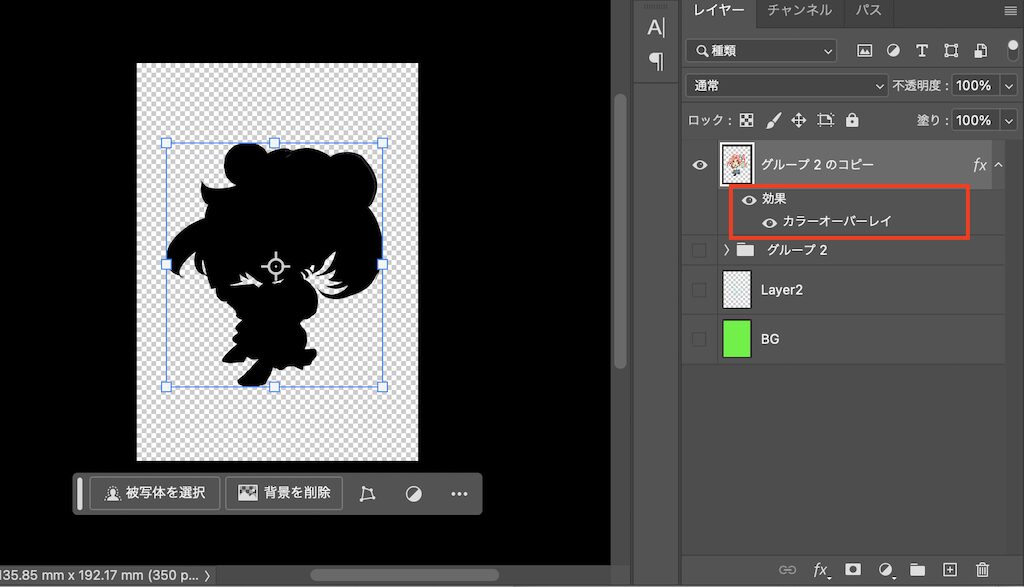Create new fill or adjustment layer
Viewport: 1024px width, 587px height.
(886, 571)
